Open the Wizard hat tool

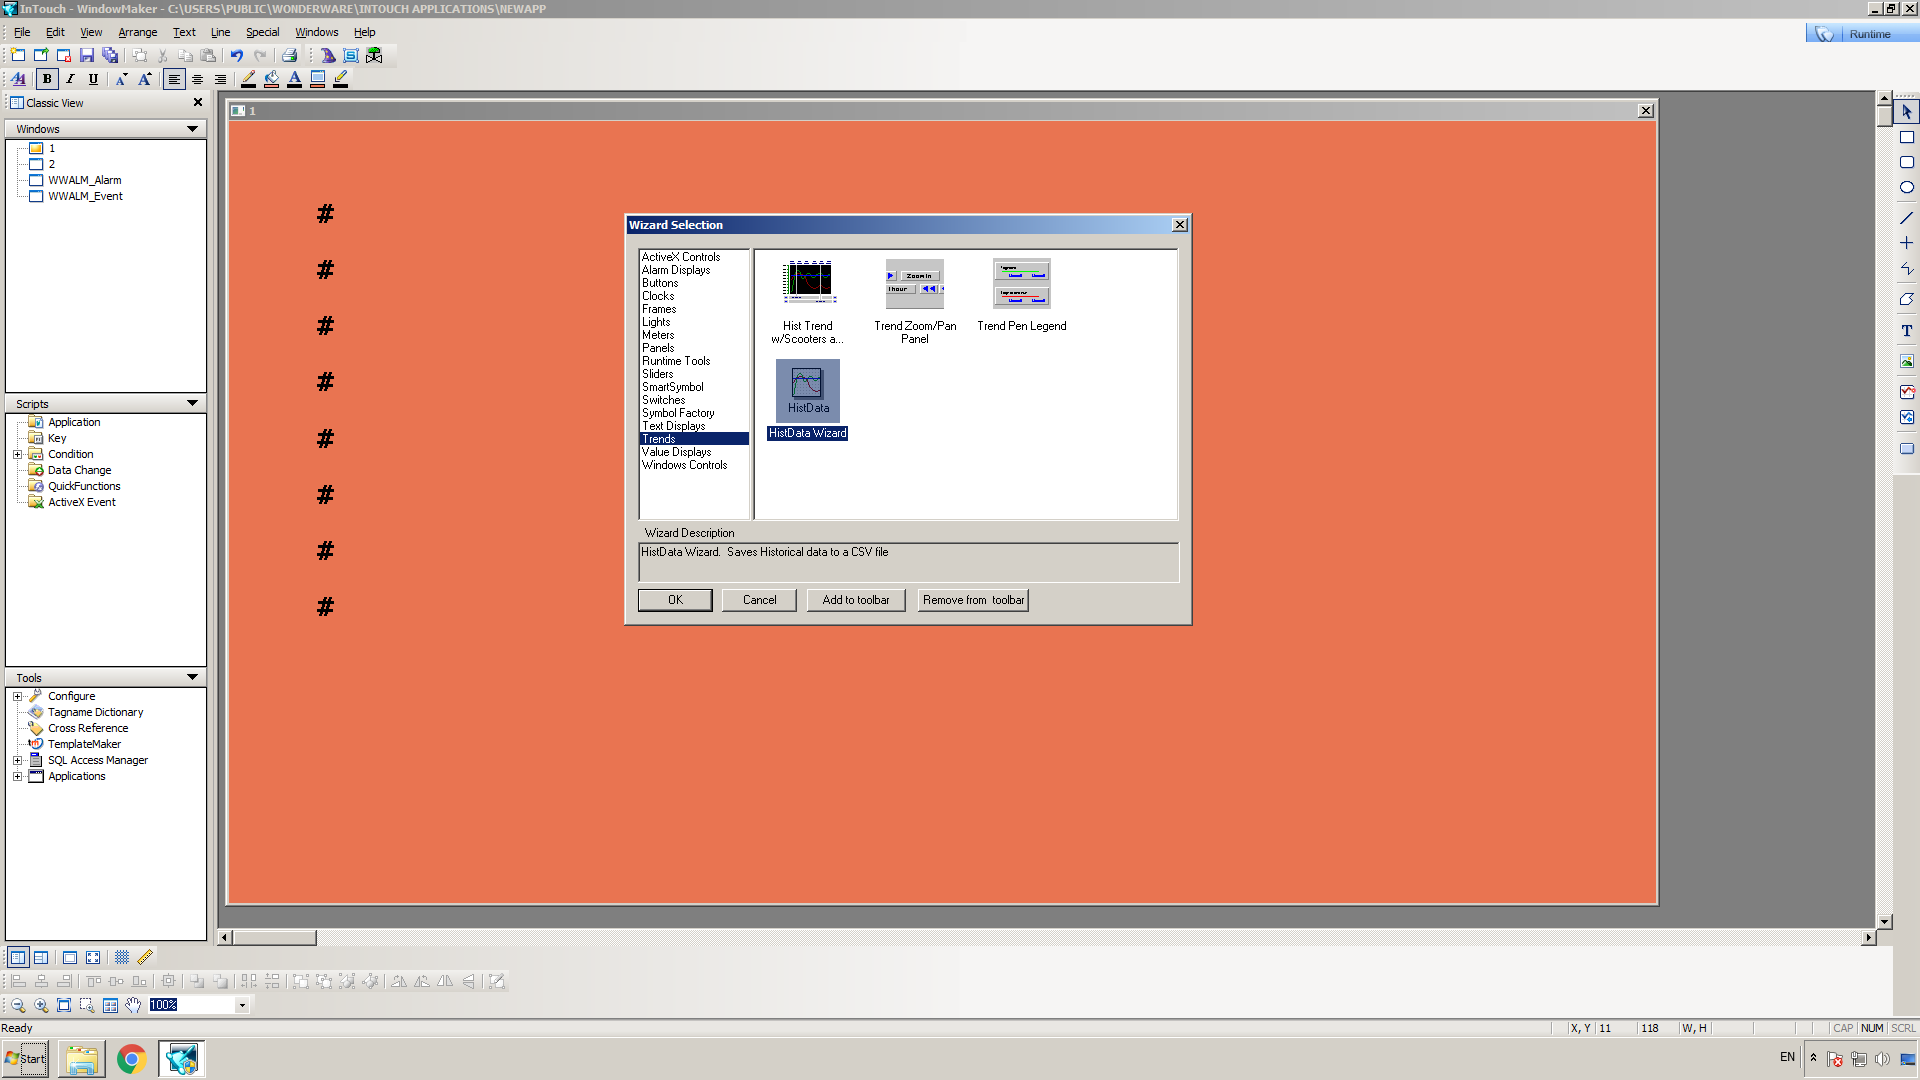click(328, 56)
